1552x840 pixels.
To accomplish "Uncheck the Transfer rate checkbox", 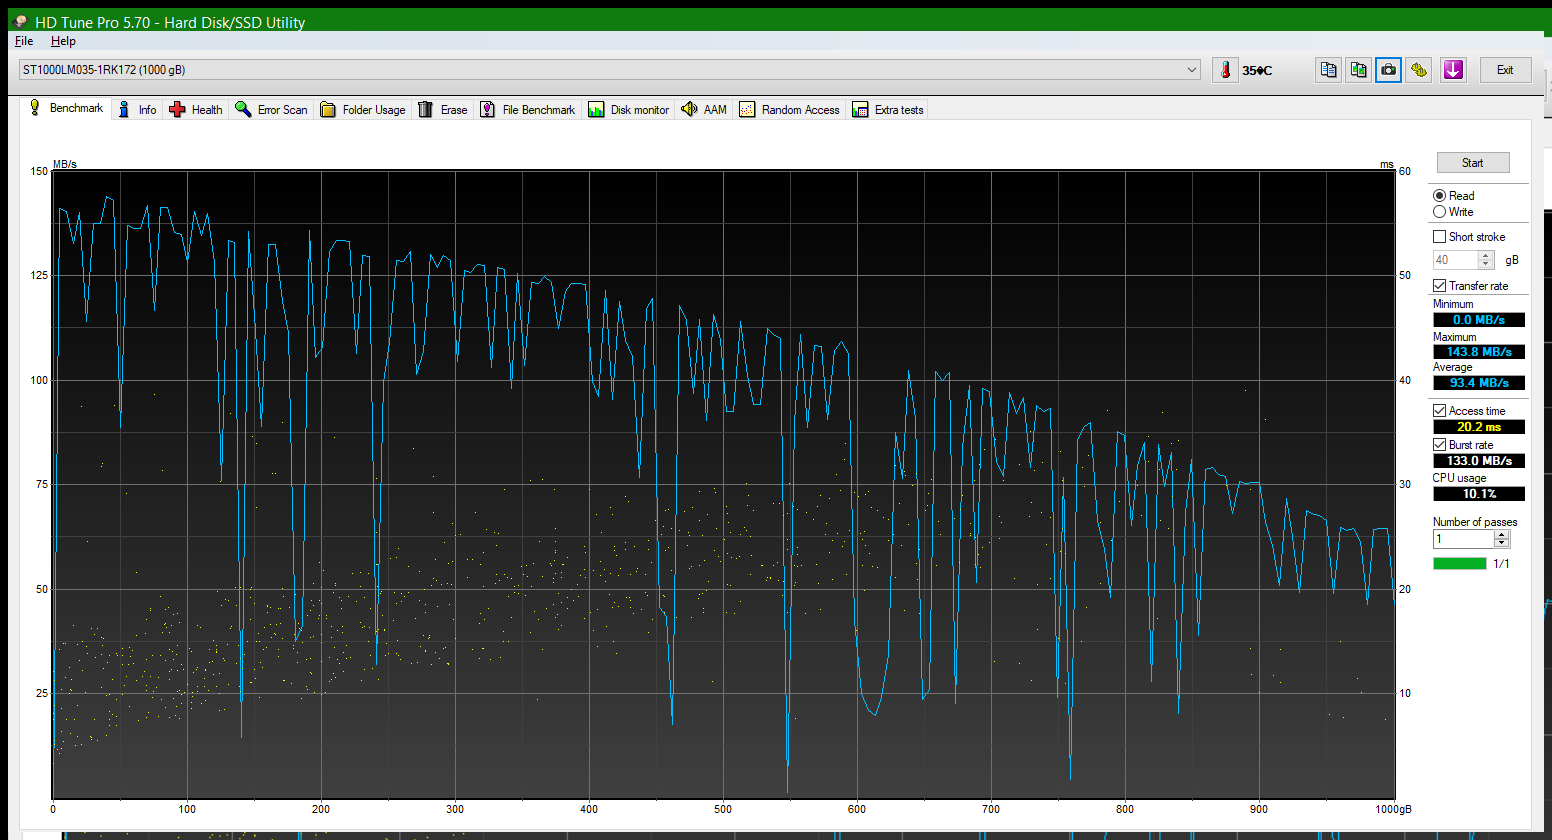I will (1439, 286).
